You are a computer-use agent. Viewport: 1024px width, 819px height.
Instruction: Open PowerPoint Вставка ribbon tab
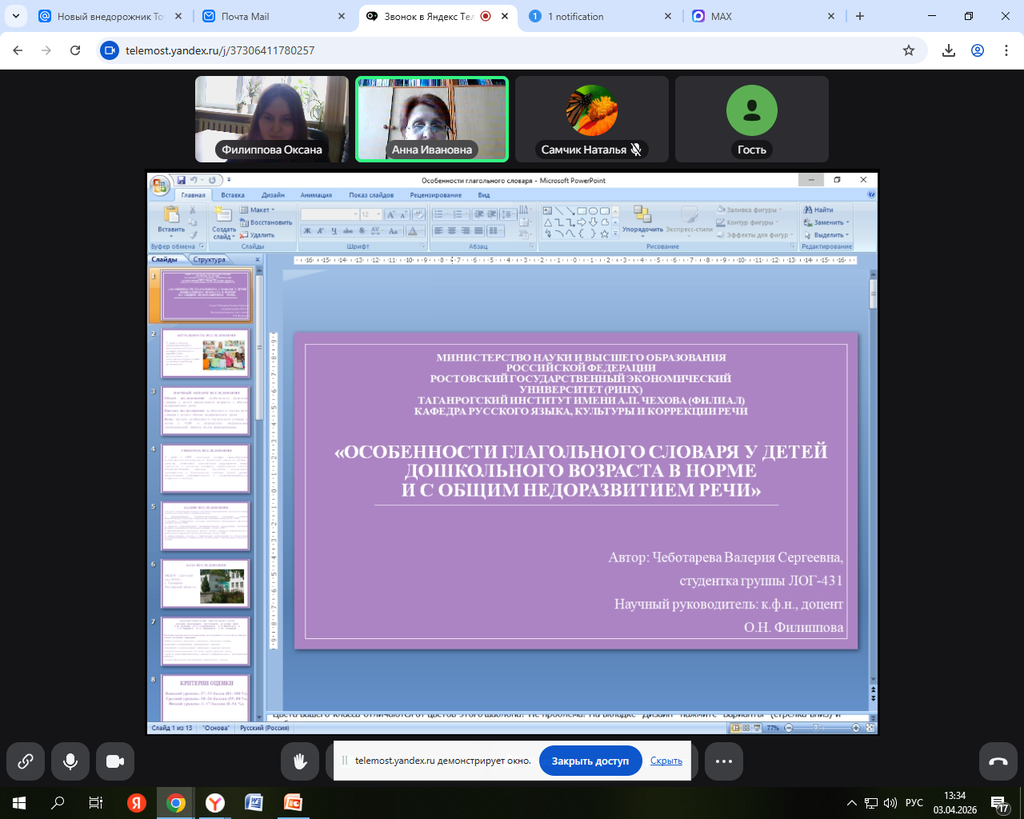pos(232,195)
